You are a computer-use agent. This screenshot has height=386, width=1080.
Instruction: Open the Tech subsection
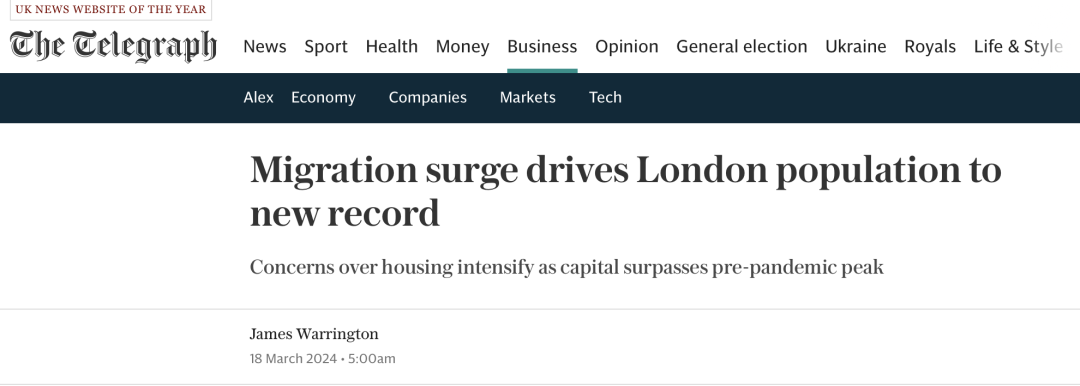coord(605,97)
